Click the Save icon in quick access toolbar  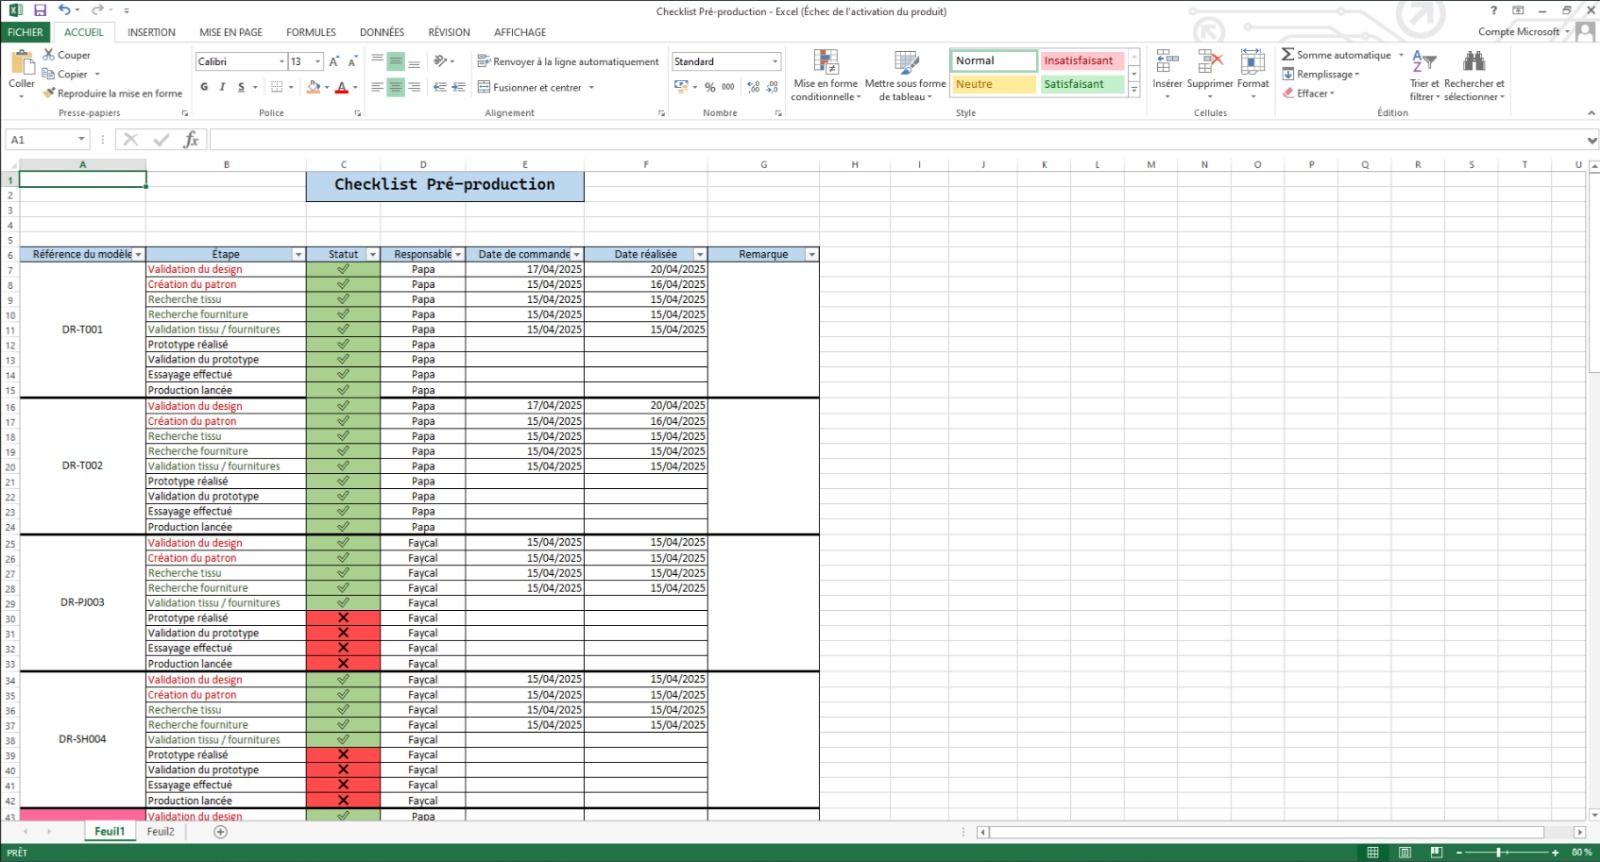(40, 10)
